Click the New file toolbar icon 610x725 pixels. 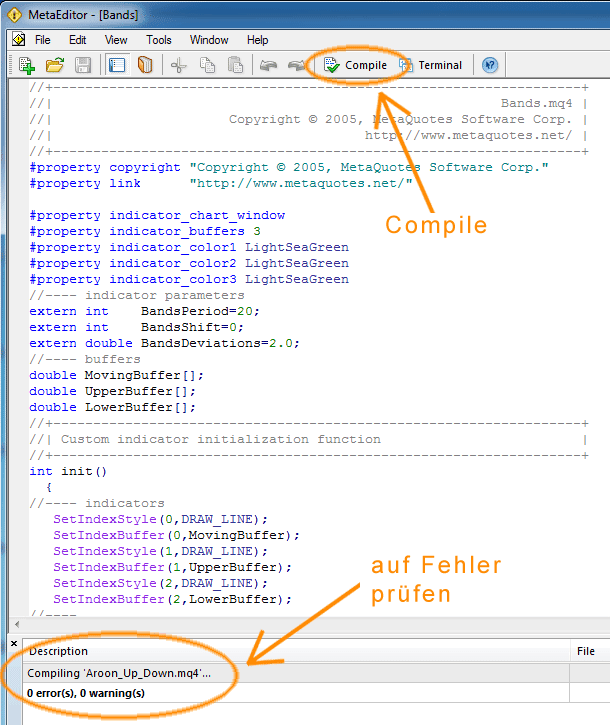(x=27, y=65)
